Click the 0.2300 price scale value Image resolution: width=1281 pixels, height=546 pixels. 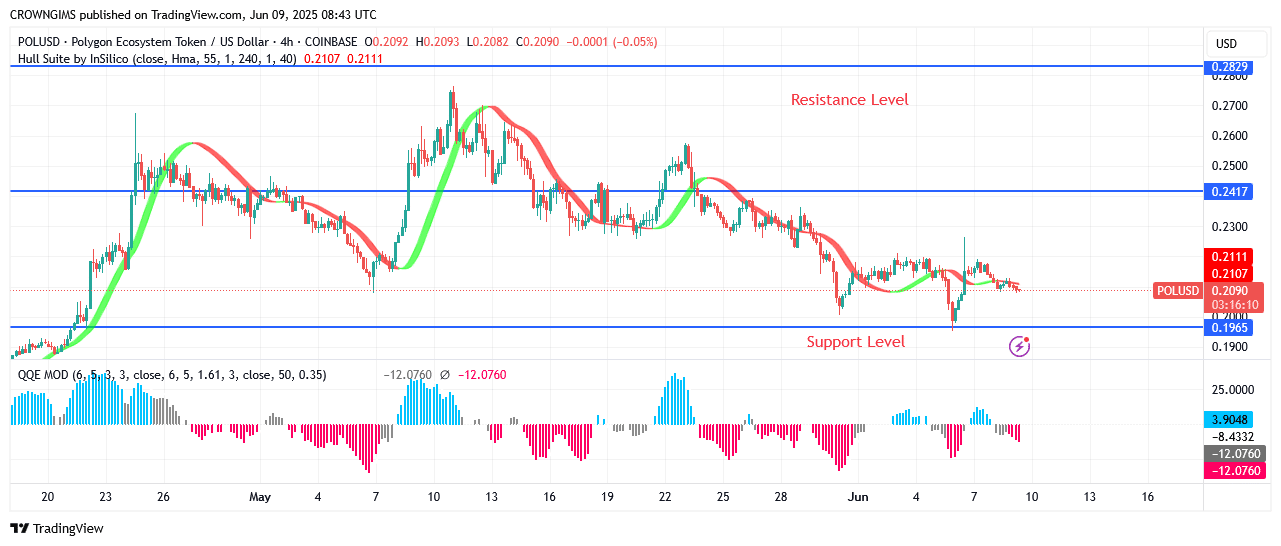1231,227
